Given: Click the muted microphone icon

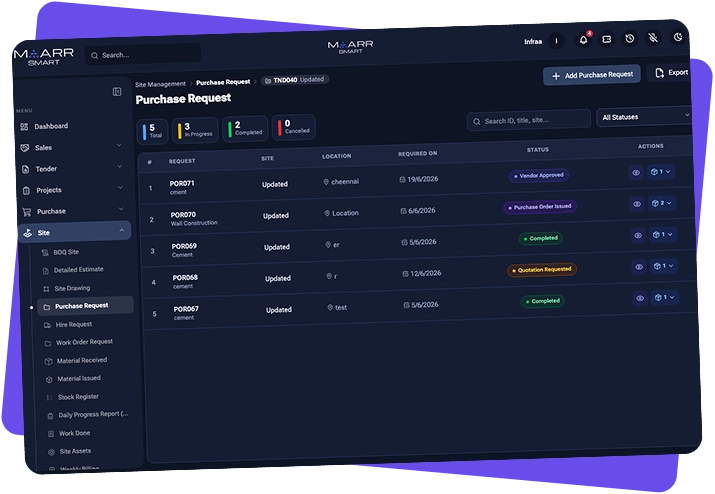Looking at the screenshot, I should coord(653,38).
